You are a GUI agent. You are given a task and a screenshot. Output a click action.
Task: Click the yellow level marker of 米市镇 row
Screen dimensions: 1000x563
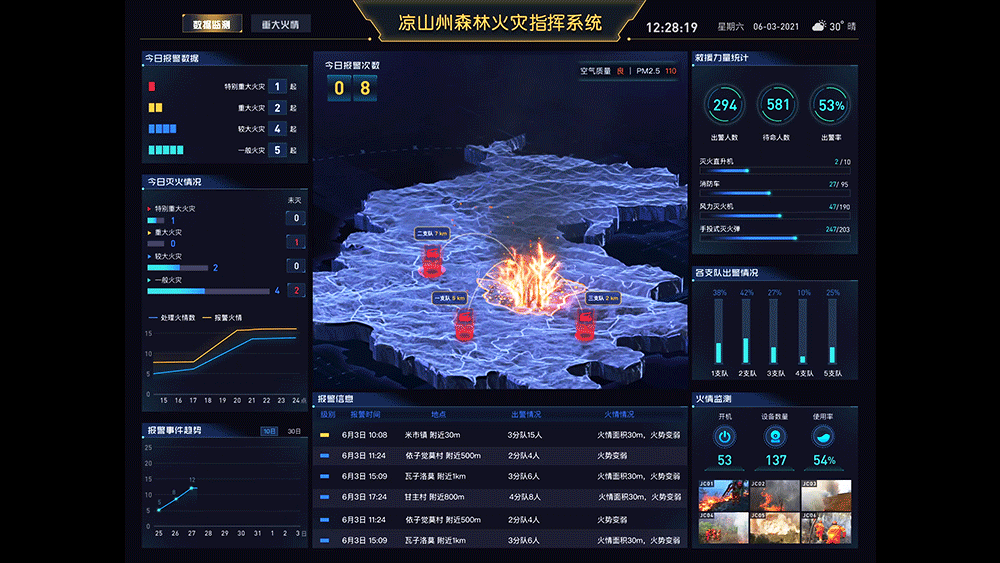(325, 435)
